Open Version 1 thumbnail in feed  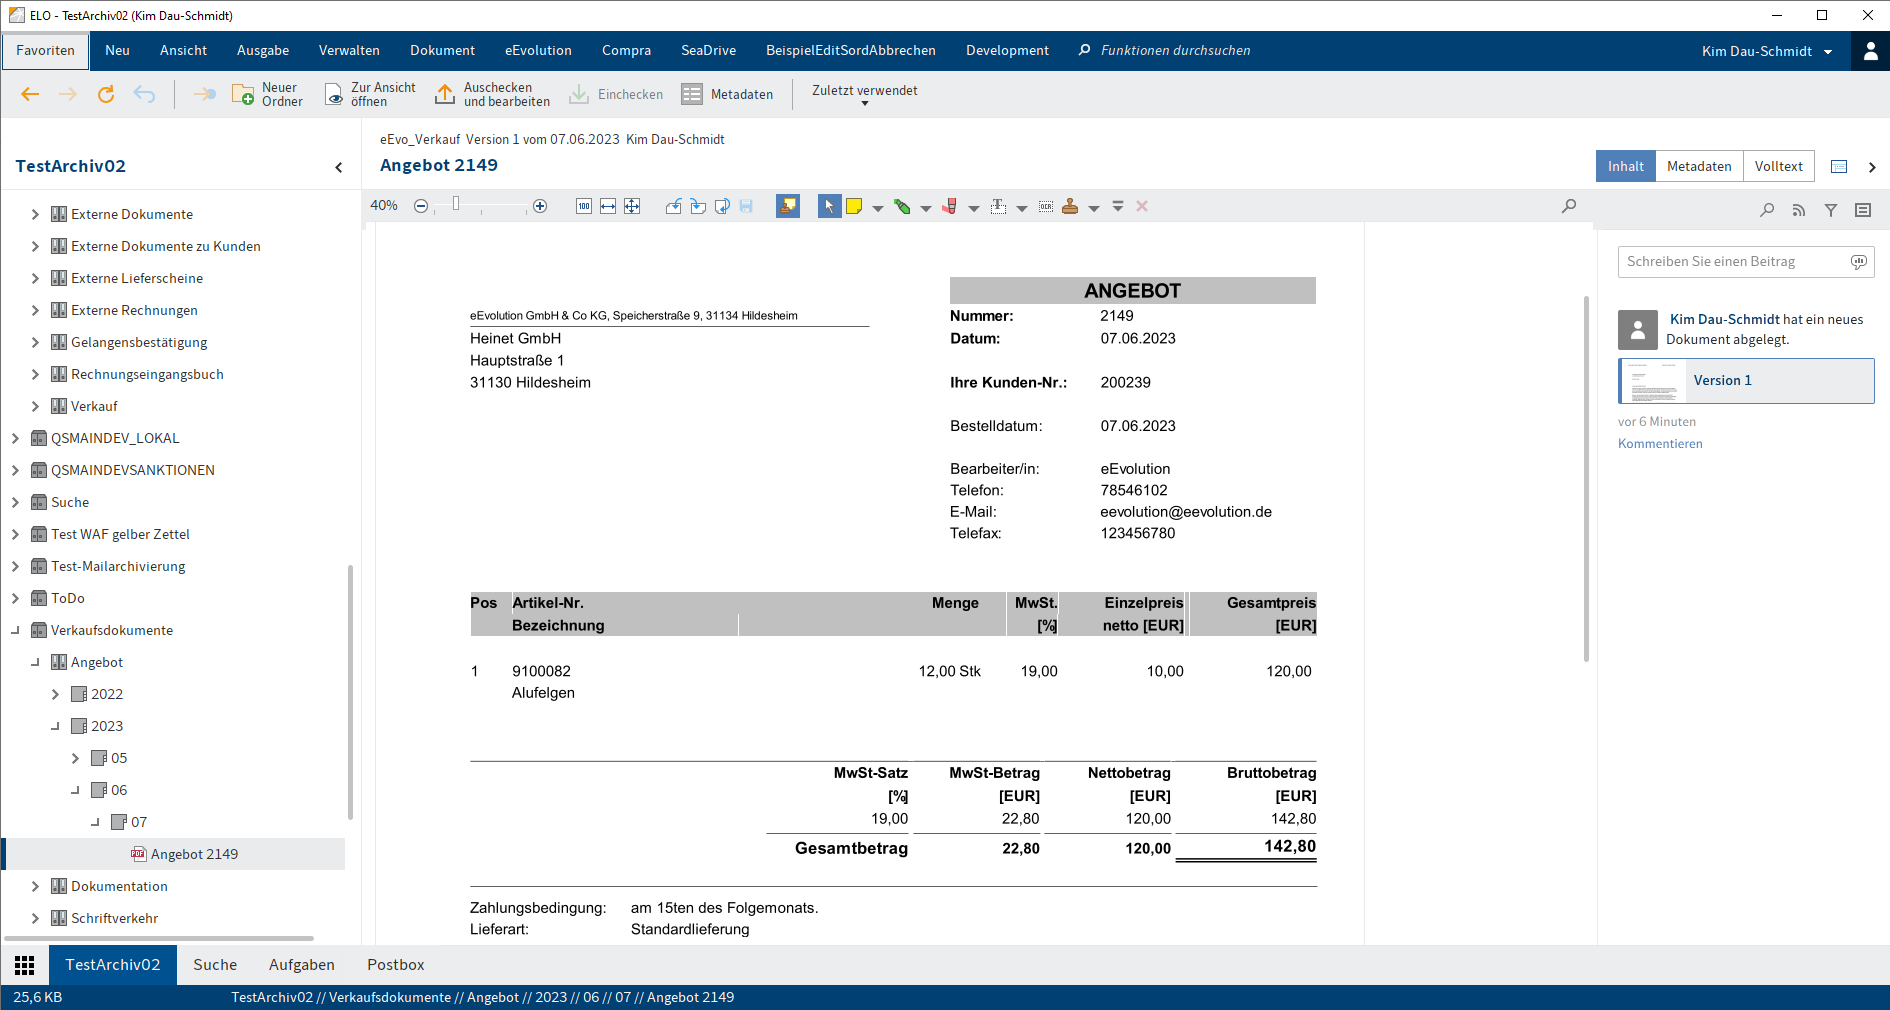1746,381
